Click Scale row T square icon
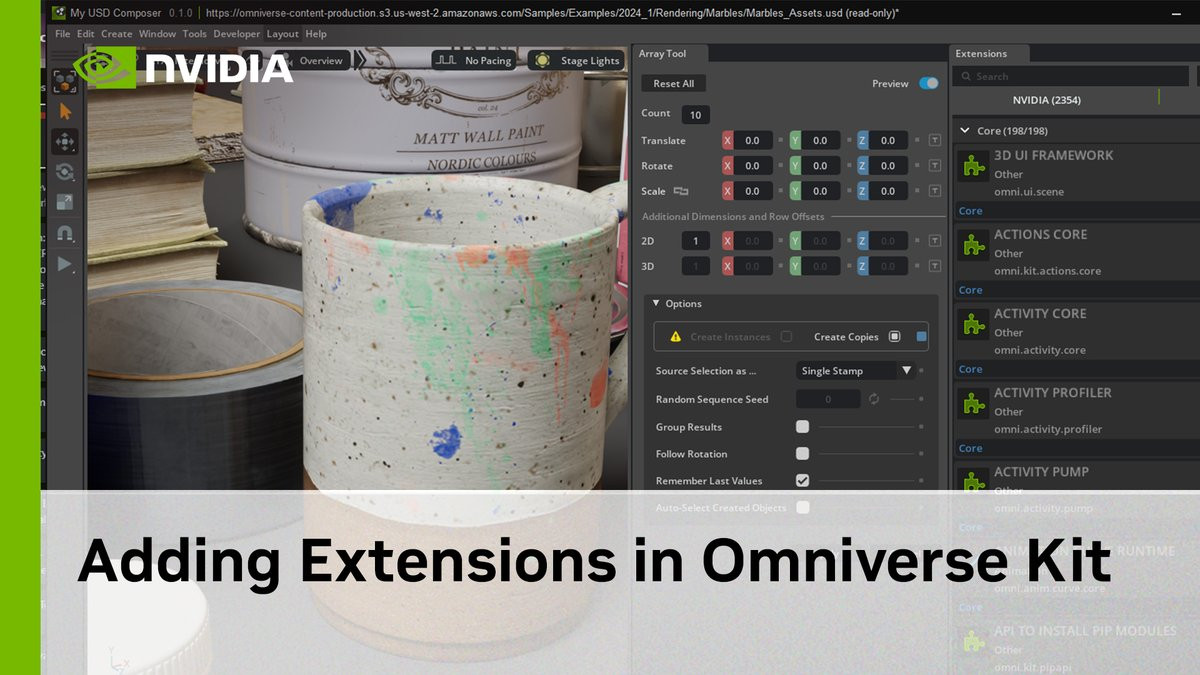The image size is (1200, 675). (934, 191)
